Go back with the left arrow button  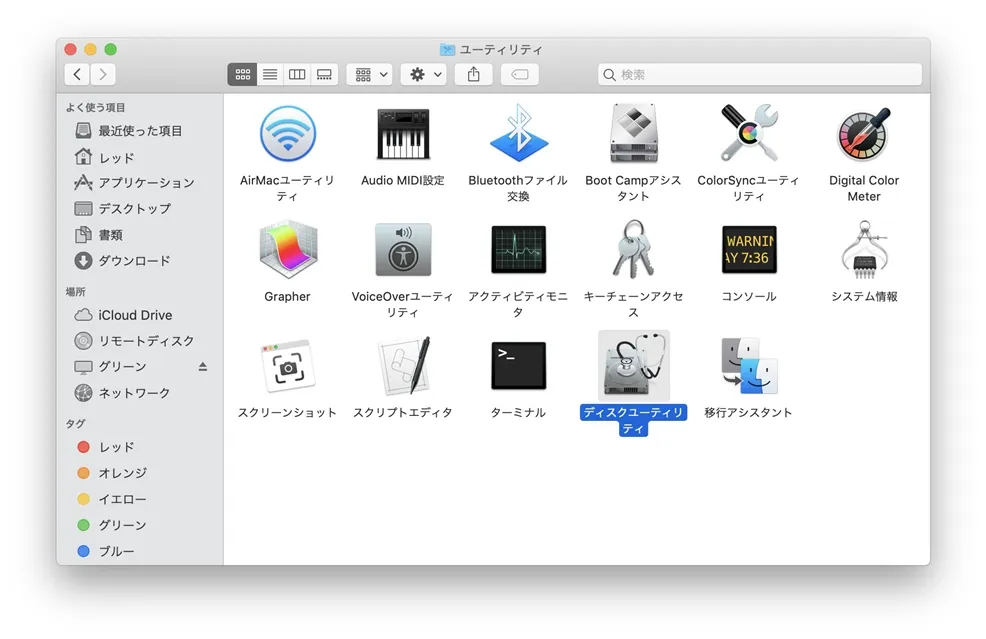pyautogui.click(x=77, y=74)
